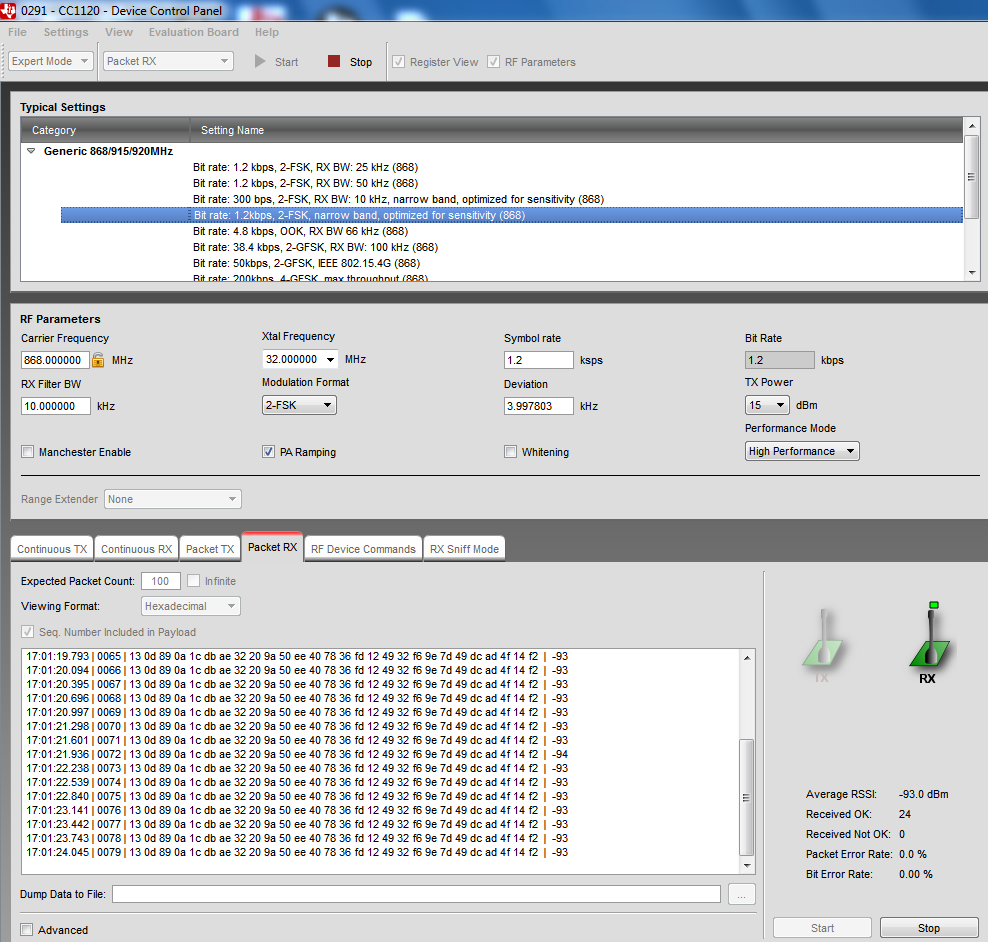Collapse the Generic 868/915/920MHz category
Screen dimensions: 988x942
pos(31,151)
